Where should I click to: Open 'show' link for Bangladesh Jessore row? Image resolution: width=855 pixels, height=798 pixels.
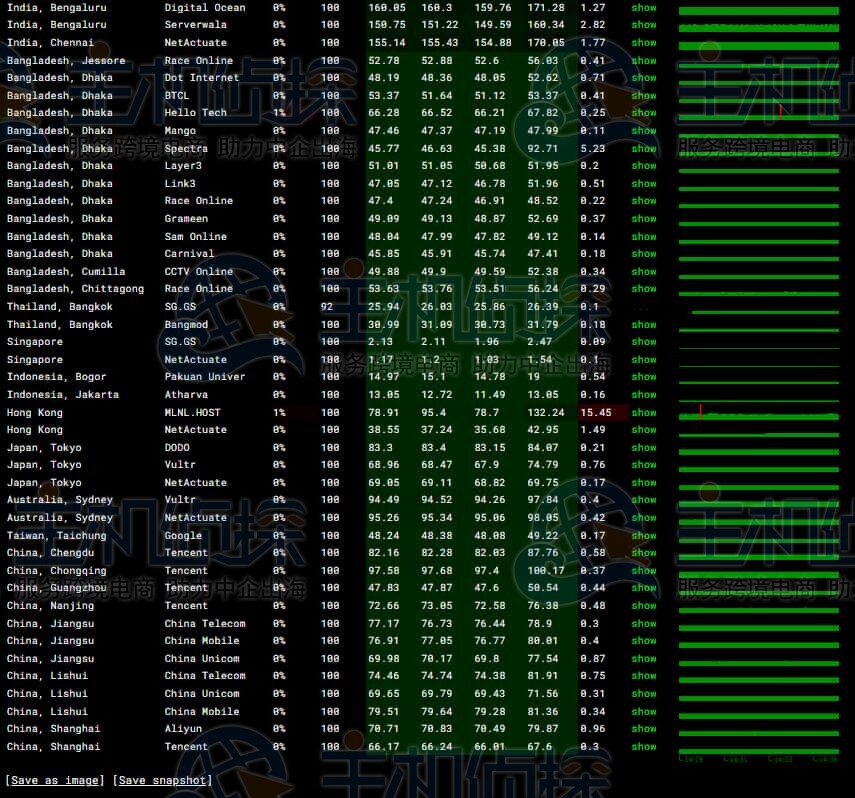644,61
